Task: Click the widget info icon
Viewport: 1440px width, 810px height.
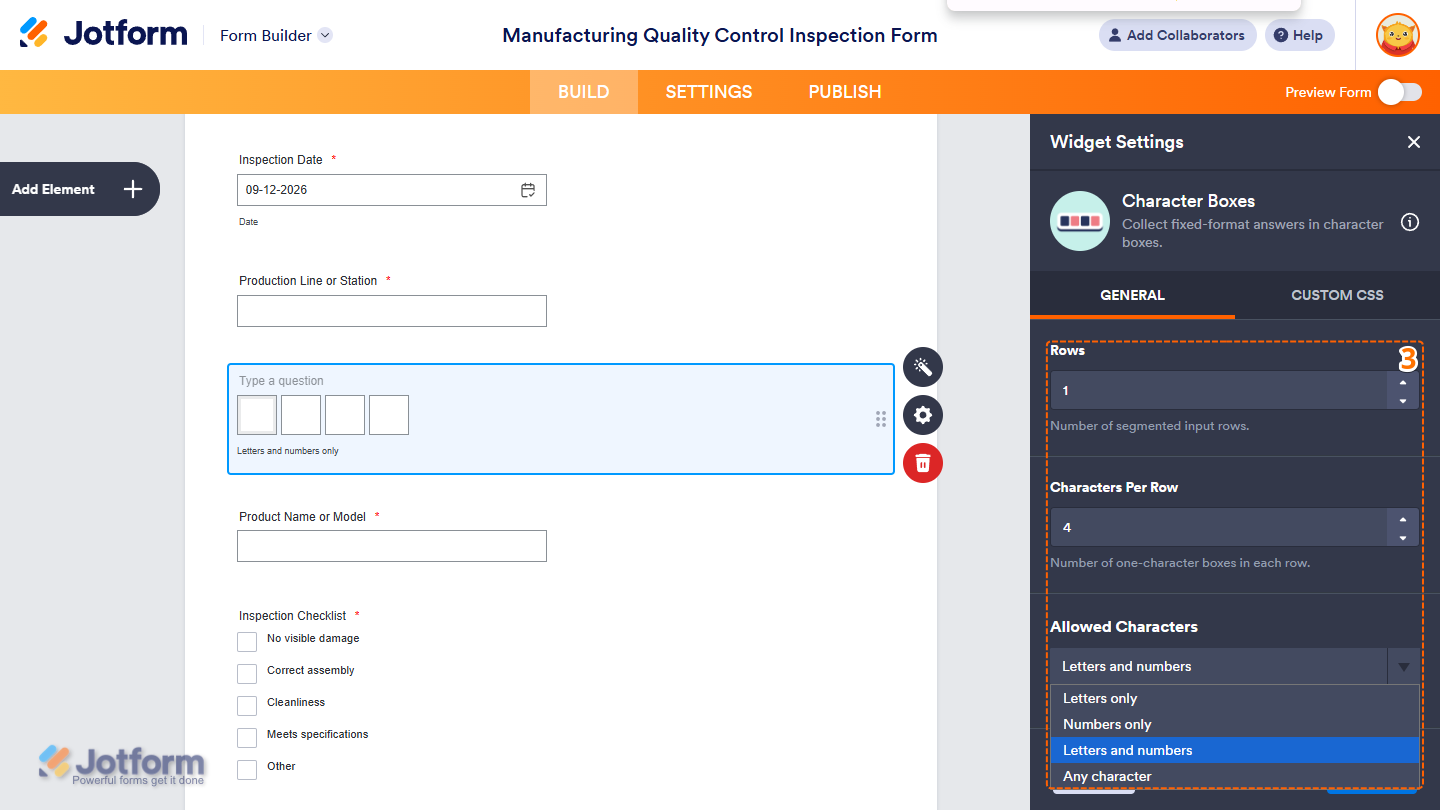Action: (1410, 222)
